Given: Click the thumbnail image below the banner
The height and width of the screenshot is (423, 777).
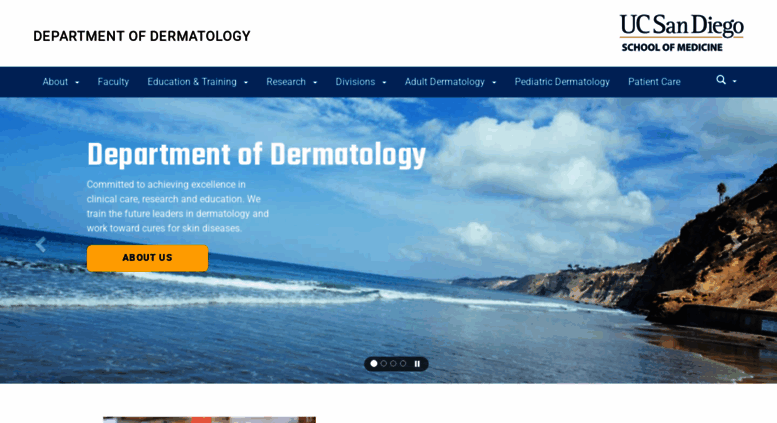Looking at the screenshot, I should coord(209,420).
